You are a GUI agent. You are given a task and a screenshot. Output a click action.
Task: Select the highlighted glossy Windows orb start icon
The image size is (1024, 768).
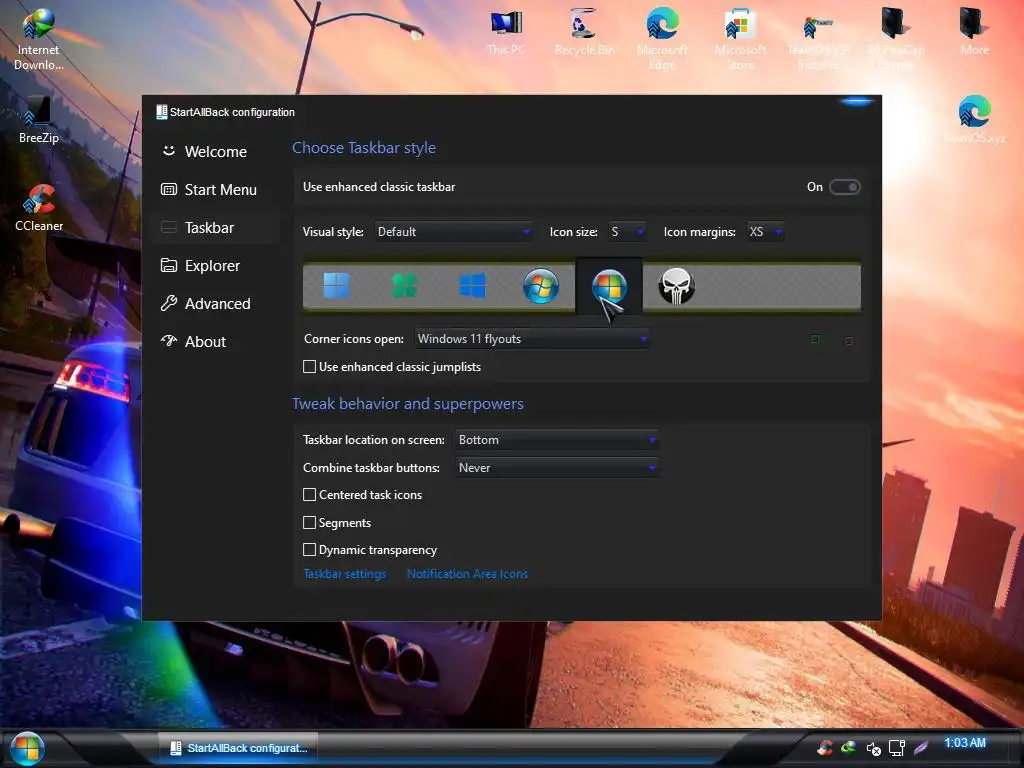pos(609,286)
